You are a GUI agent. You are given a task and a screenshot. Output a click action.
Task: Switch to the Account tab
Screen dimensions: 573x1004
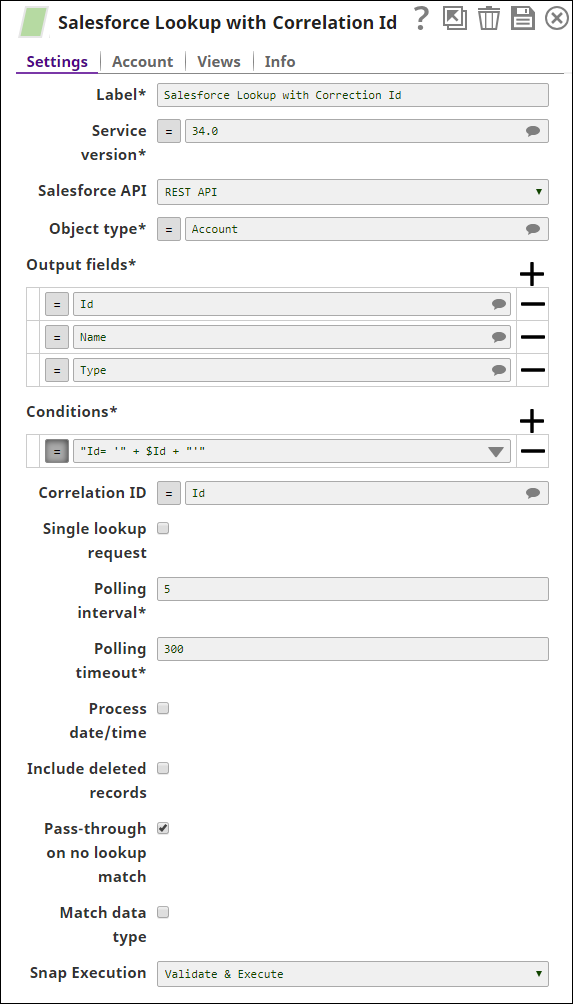142,61
